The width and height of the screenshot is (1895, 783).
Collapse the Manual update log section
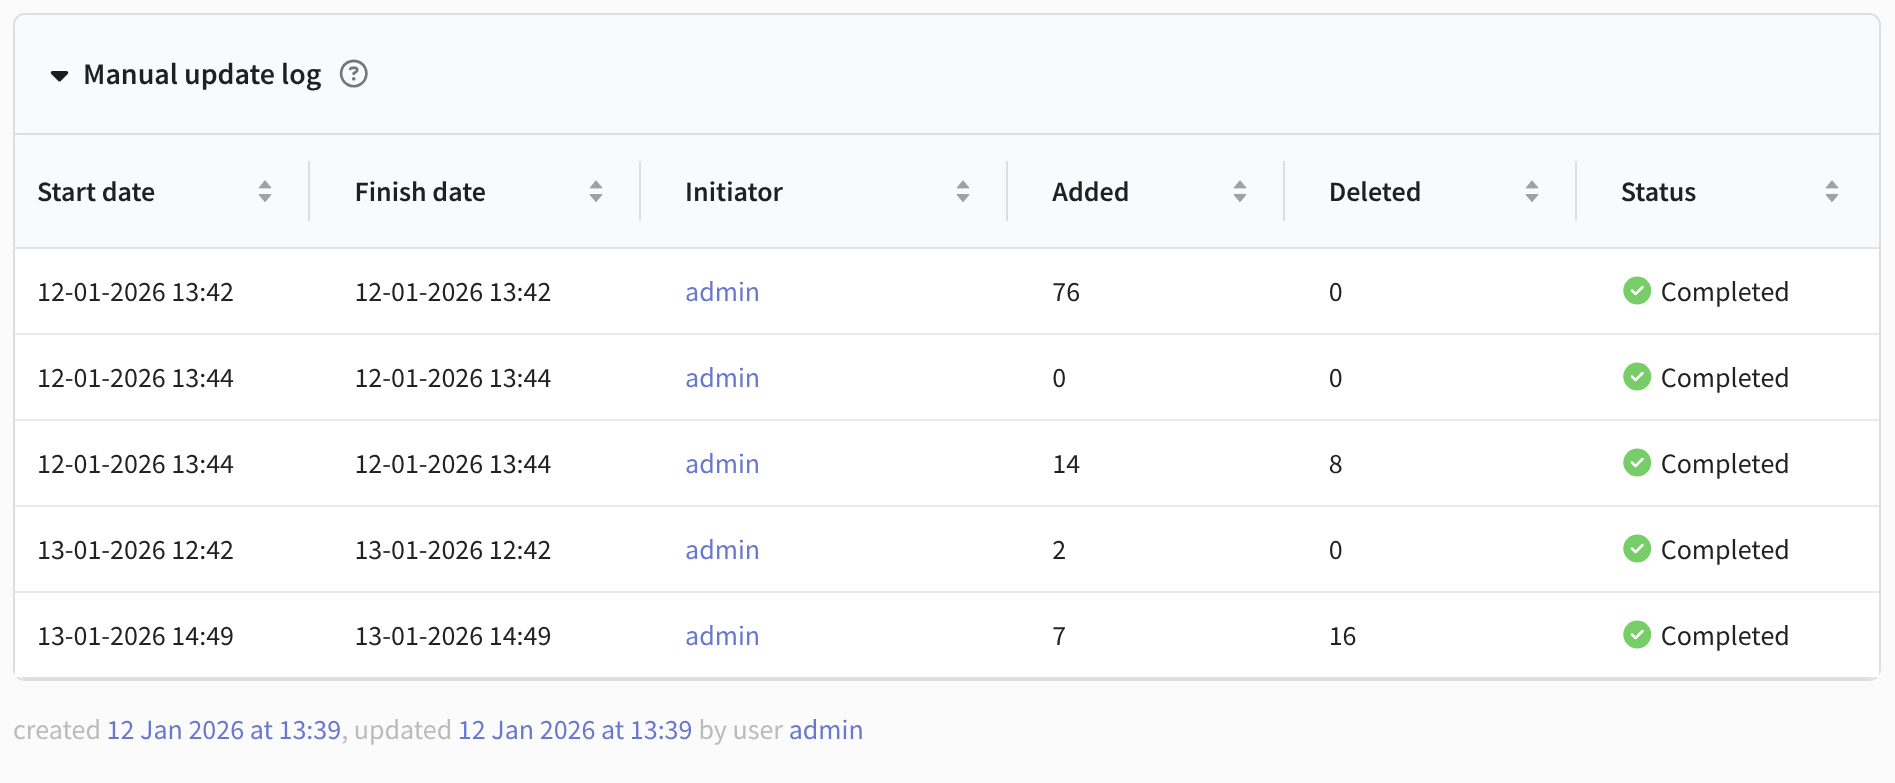pos(59,76)
